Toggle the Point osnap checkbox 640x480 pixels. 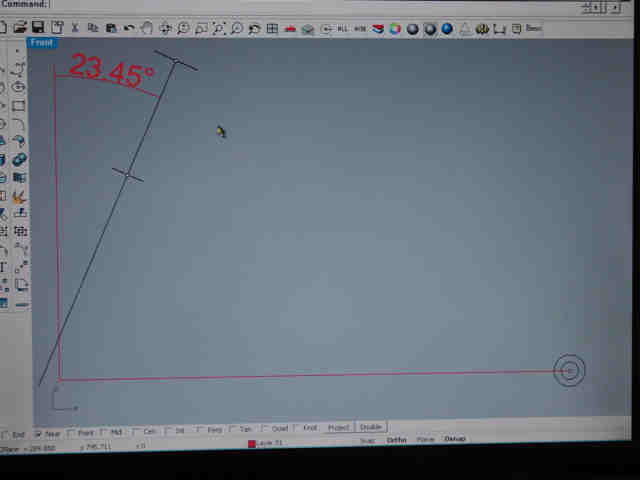(x=71, y=433)
